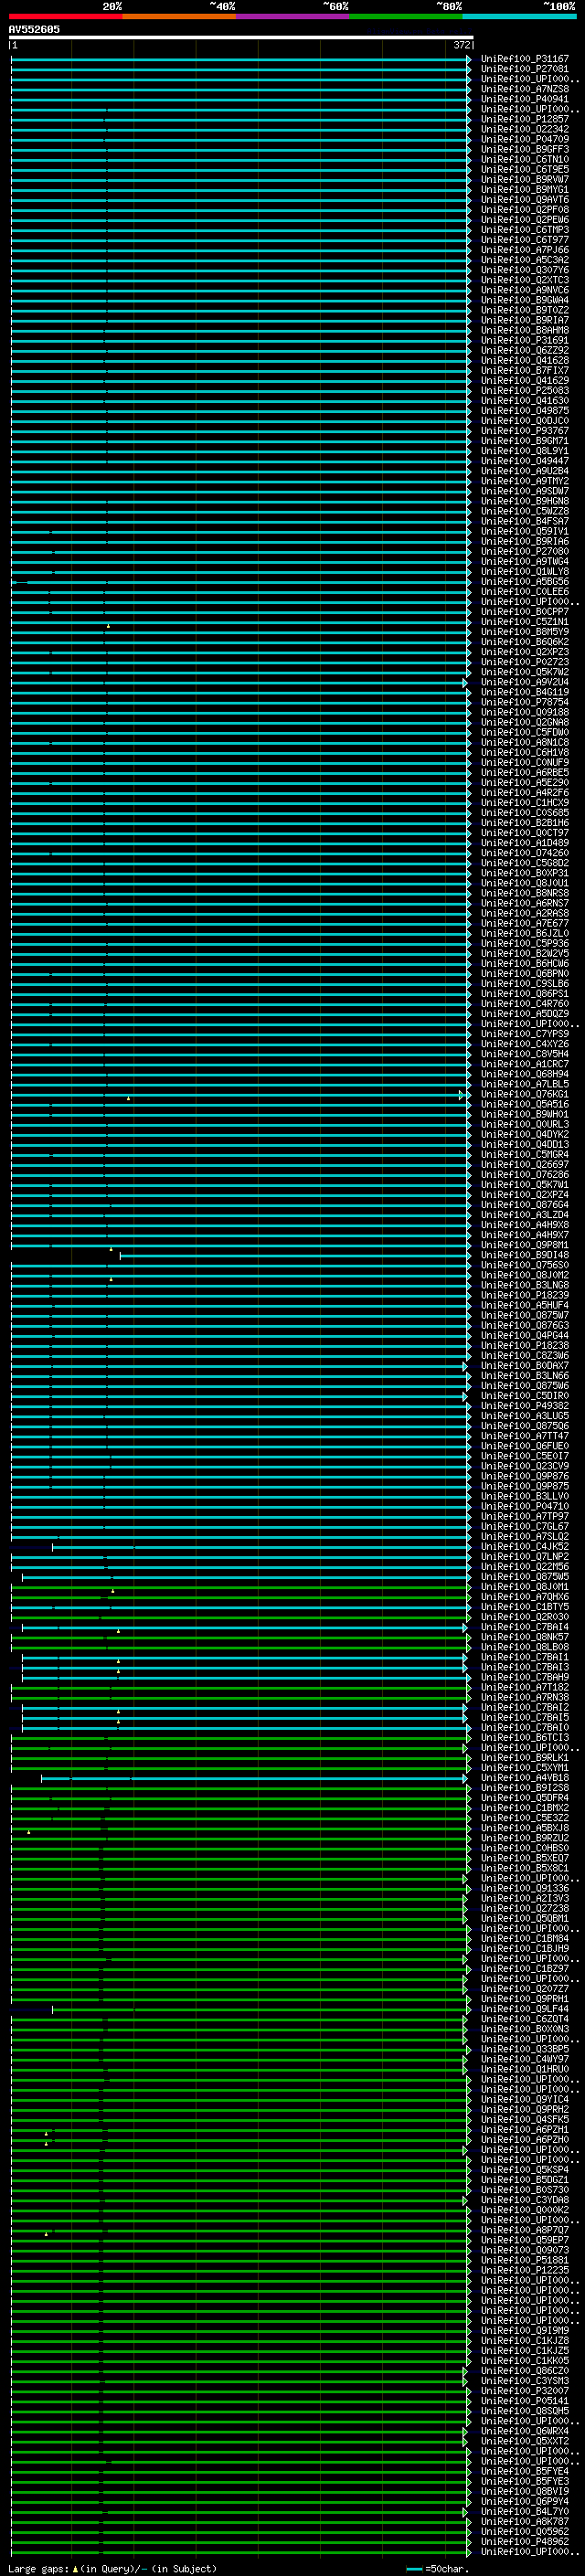Click the white query sequence bar
The image size is (585, 2576).
[241, 37]
